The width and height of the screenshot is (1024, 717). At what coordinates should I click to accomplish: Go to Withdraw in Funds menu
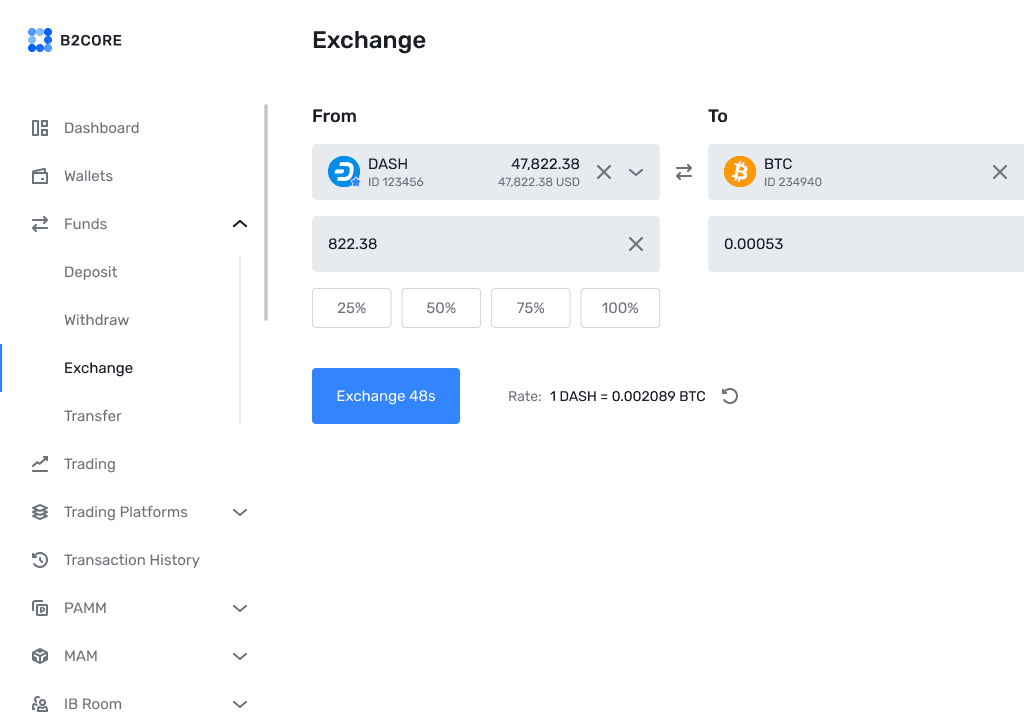[x=97, y=320]
